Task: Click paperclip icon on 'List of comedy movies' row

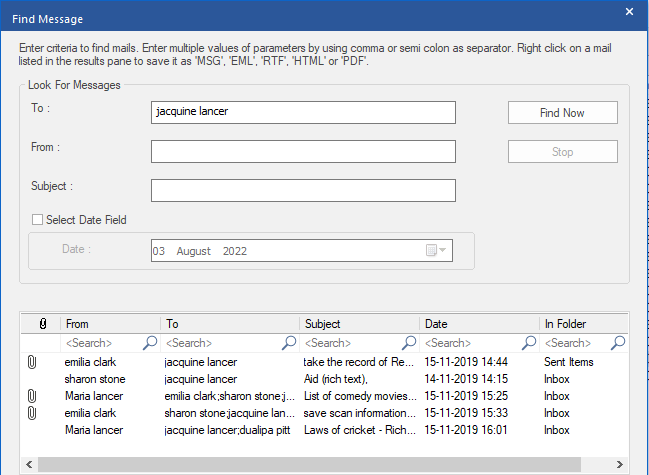Action: coord(32,396)
